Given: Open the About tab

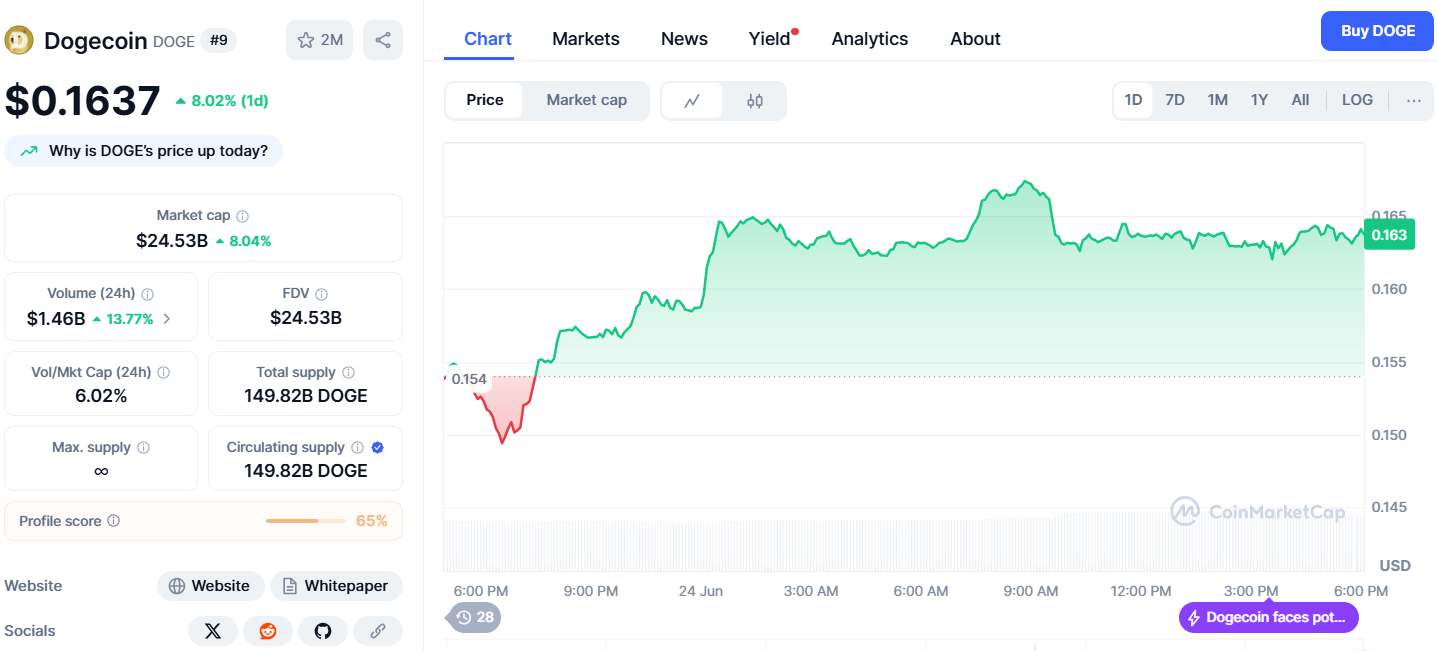Looking at the screenshot, I should (x=975, y=39).
